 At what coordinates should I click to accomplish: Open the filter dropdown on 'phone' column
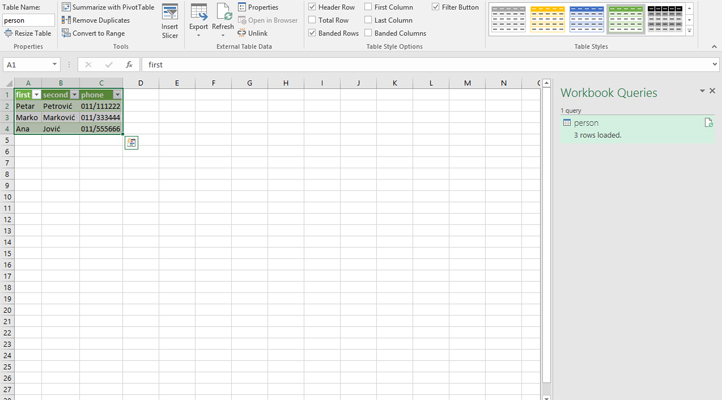[x=117, y=95]
